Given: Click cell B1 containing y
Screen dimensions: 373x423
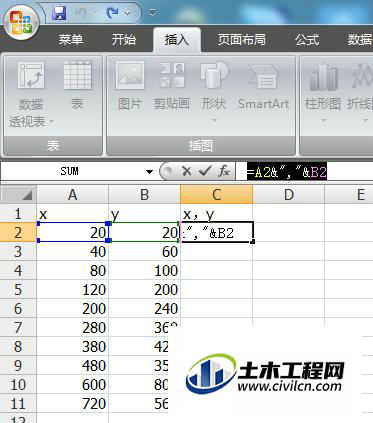Looking at the screenshot, I should point(144,213).
